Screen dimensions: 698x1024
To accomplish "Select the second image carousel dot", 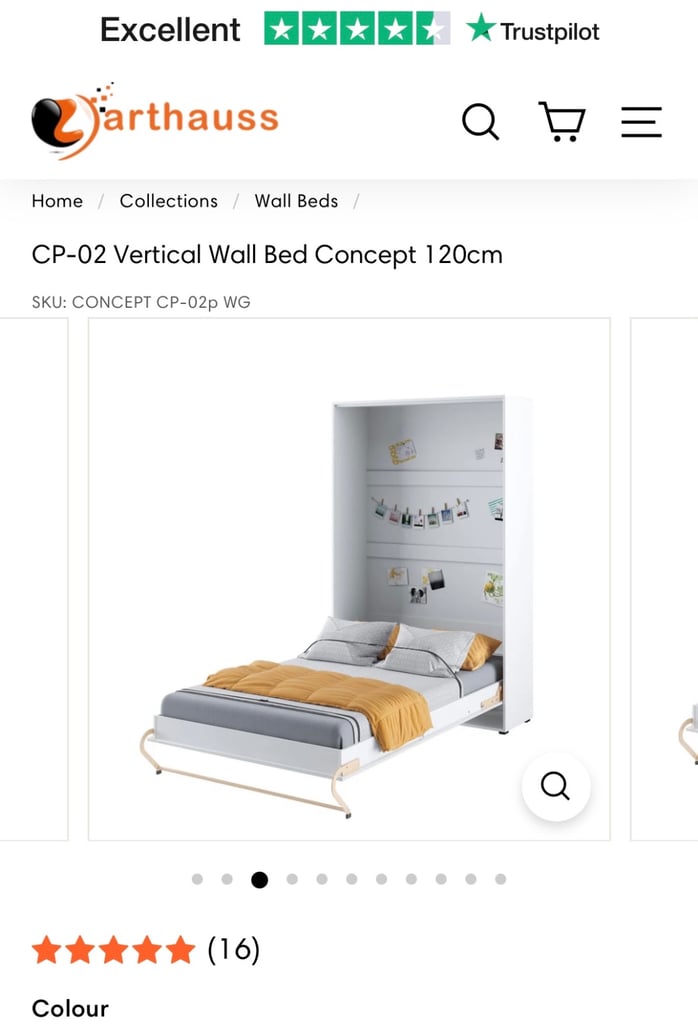I will 227,879.
